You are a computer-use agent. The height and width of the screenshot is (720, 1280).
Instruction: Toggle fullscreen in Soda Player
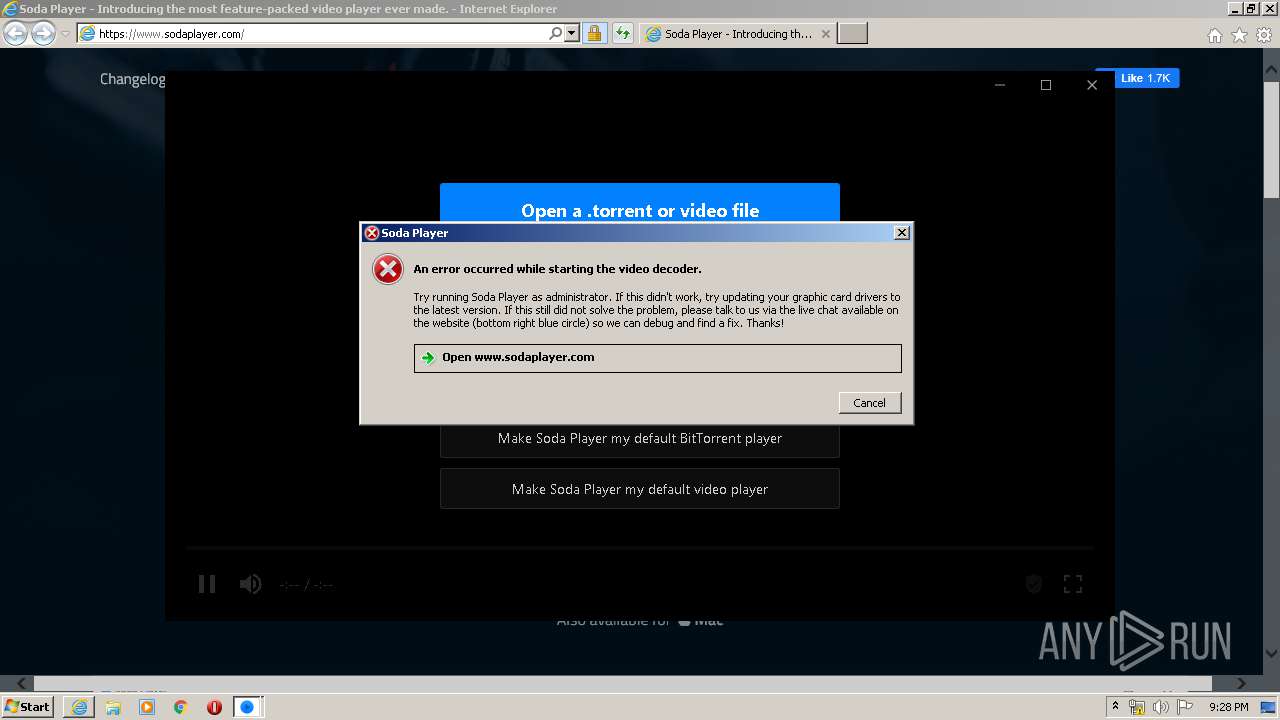[x=1073, y=584]
